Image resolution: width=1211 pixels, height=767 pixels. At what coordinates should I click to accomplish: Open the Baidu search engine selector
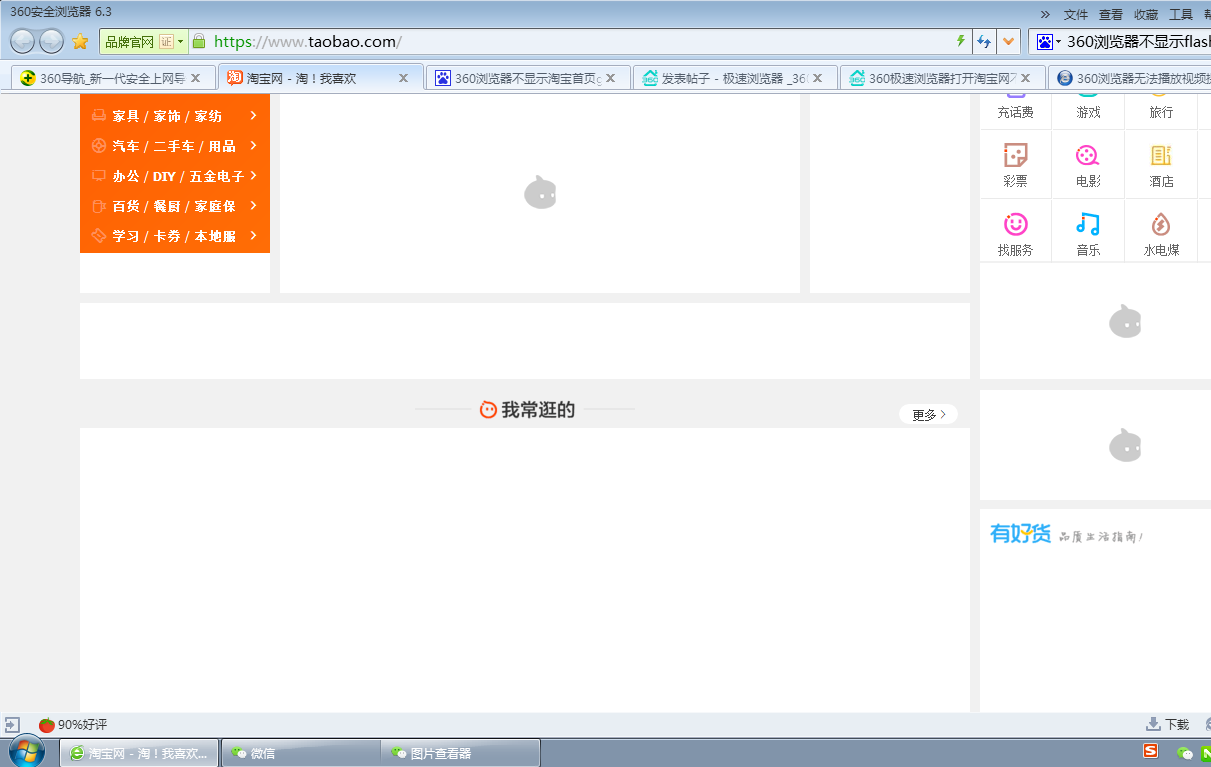click(1048, 41)
